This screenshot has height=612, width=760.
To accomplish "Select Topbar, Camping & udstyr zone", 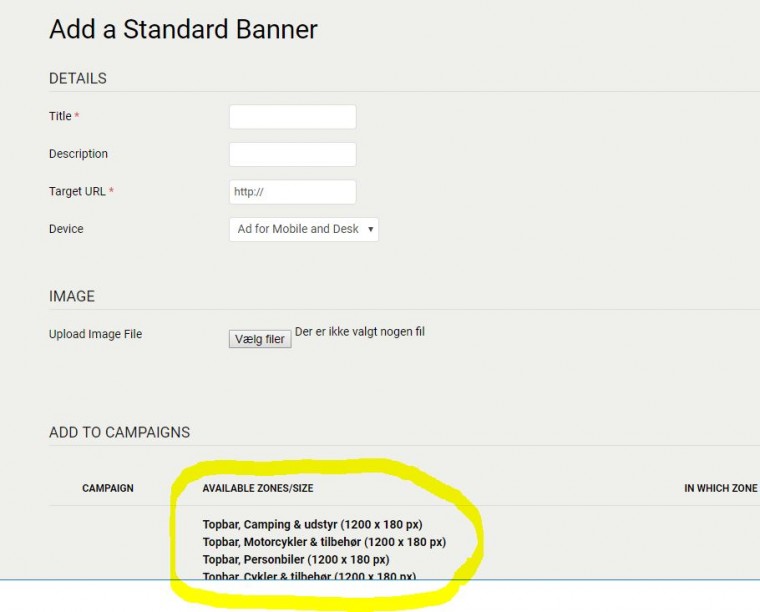I will (x=320, y=524).
